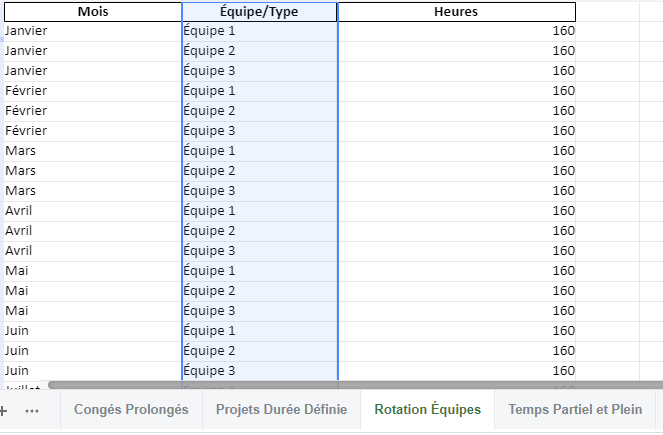Pick the 160 hours cell for Février Équipe 2
This screenshot has width=663, height=435.
[x=457, y=111]
